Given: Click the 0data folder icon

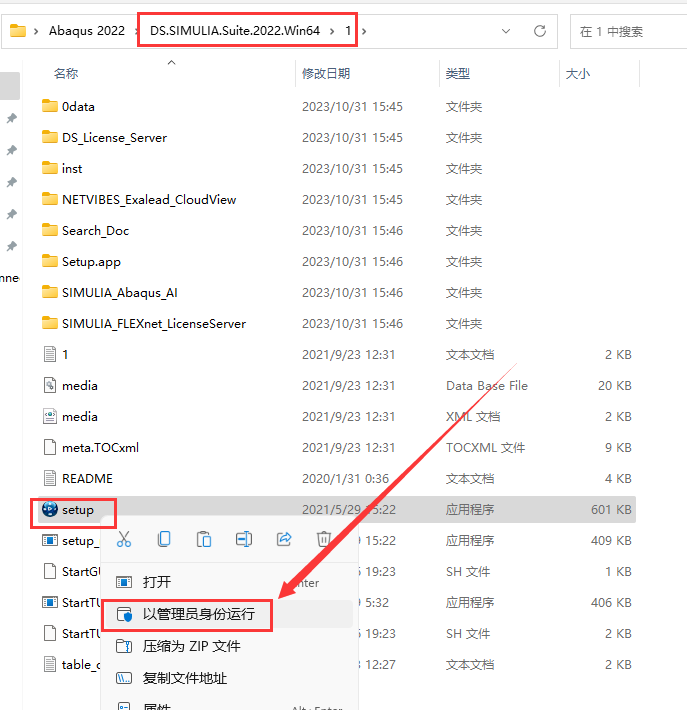Looking at the screenshot, I should point(50,106).
